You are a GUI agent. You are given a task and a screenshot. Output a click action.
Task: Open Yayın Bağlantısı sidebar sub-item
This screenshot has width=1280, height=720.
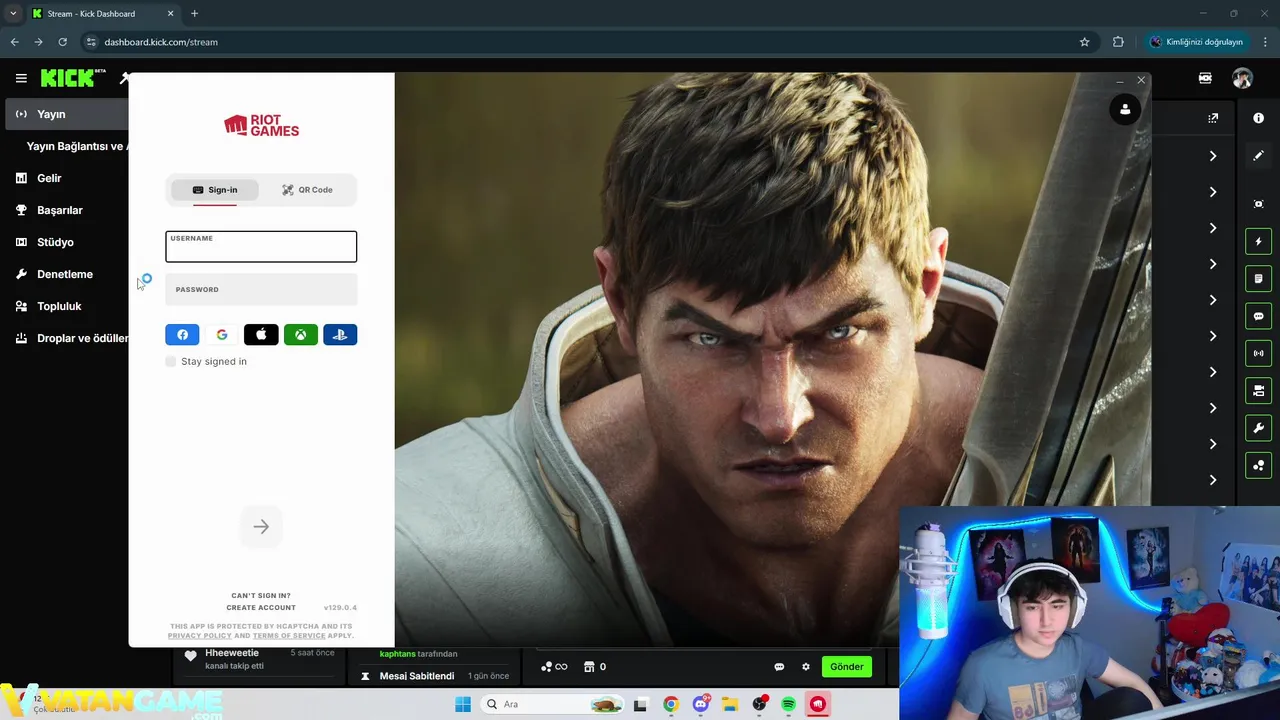[76, 146]
